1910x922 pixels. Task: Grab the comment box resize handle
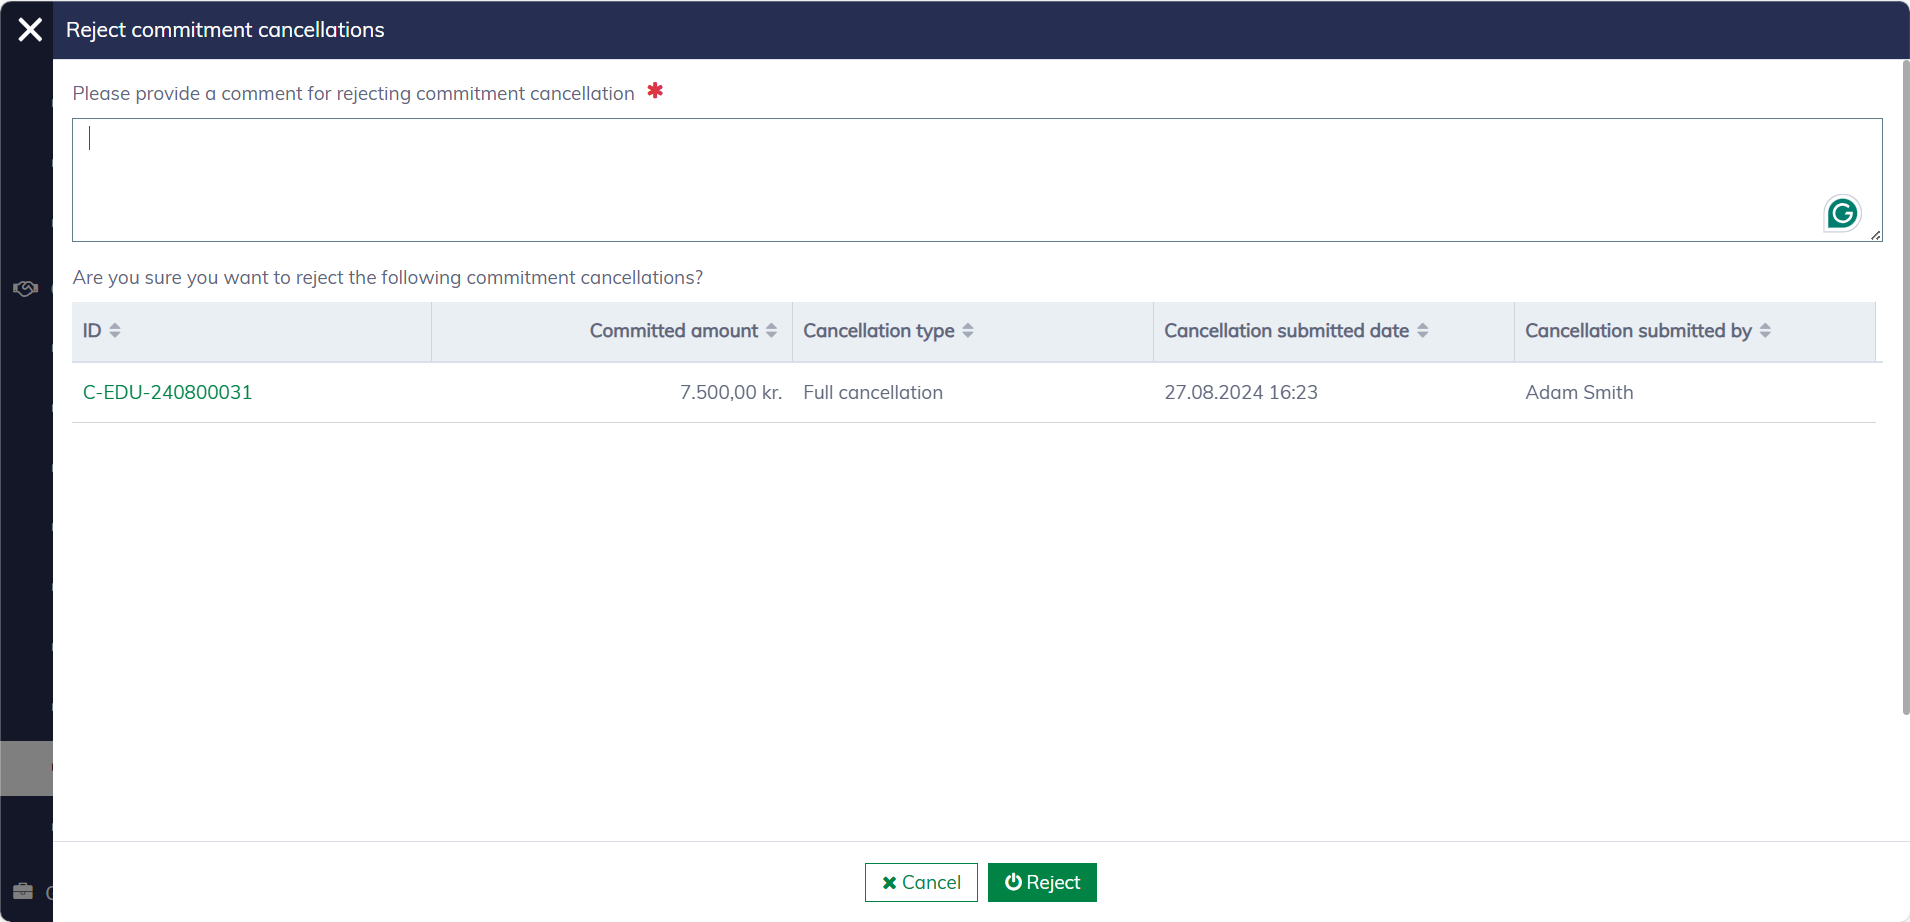1876,236
